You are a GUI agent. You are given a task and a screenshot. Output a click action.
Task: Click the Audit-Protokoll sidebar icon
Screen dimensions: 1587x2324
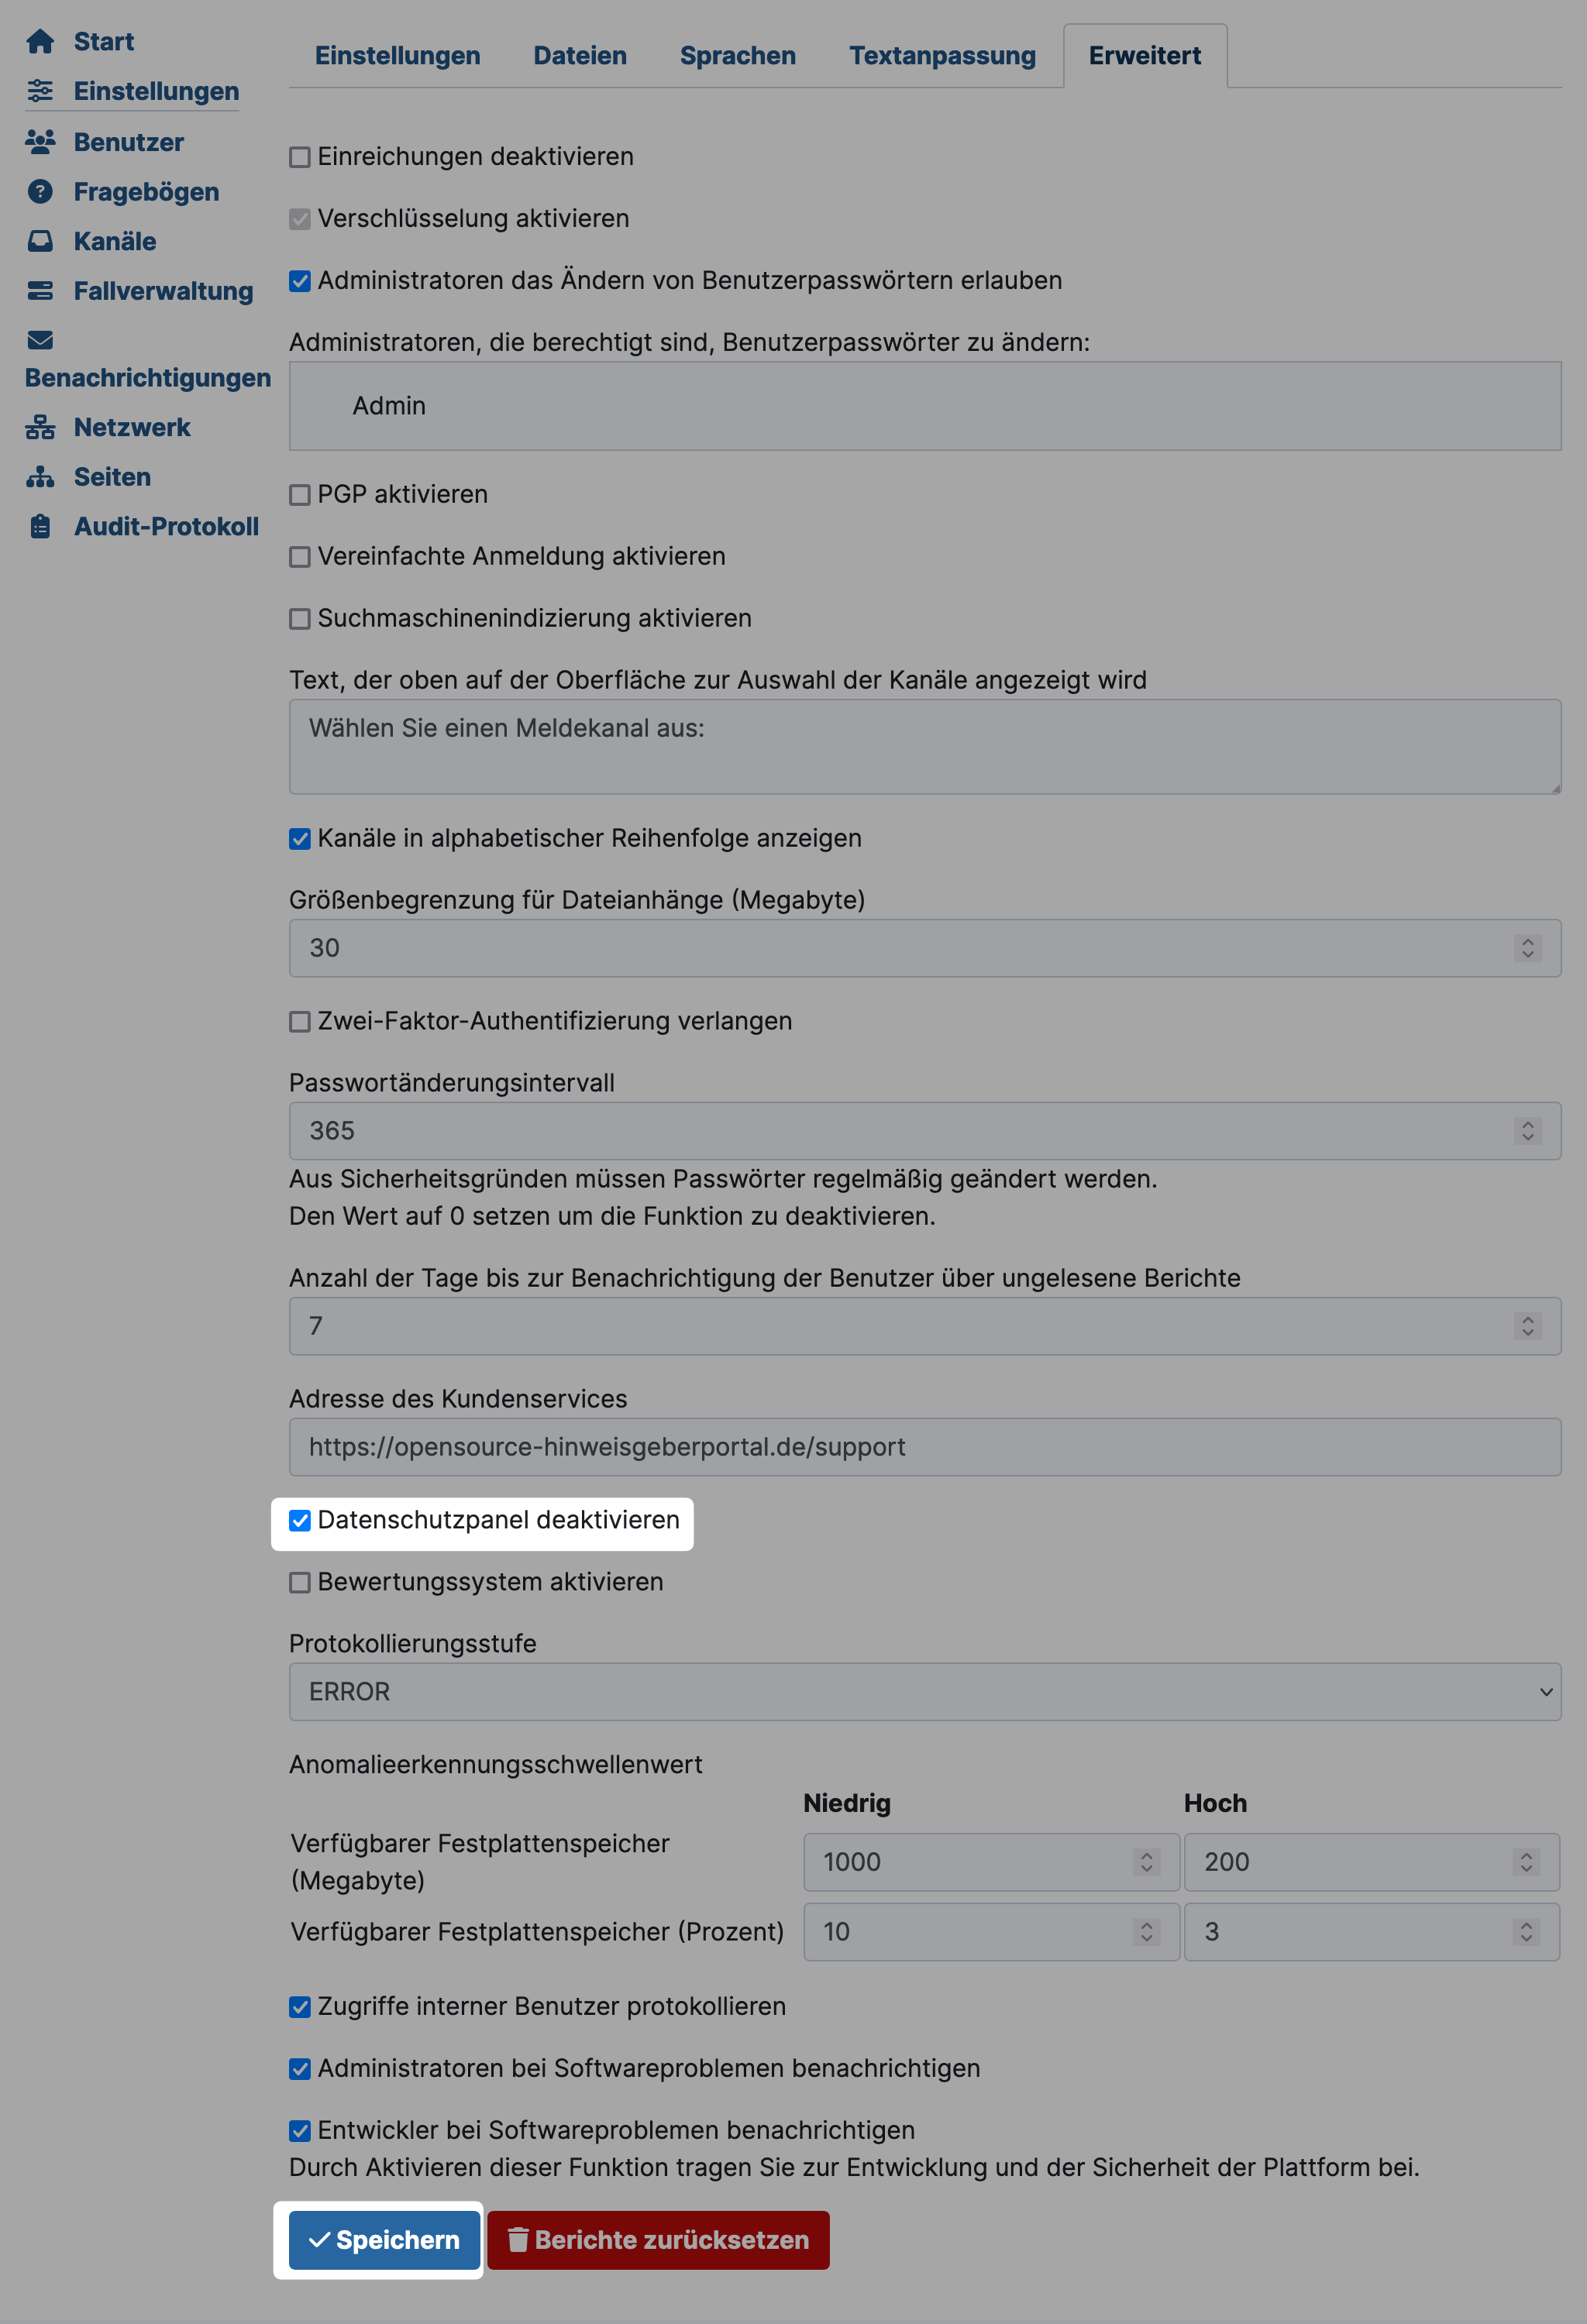39,526
